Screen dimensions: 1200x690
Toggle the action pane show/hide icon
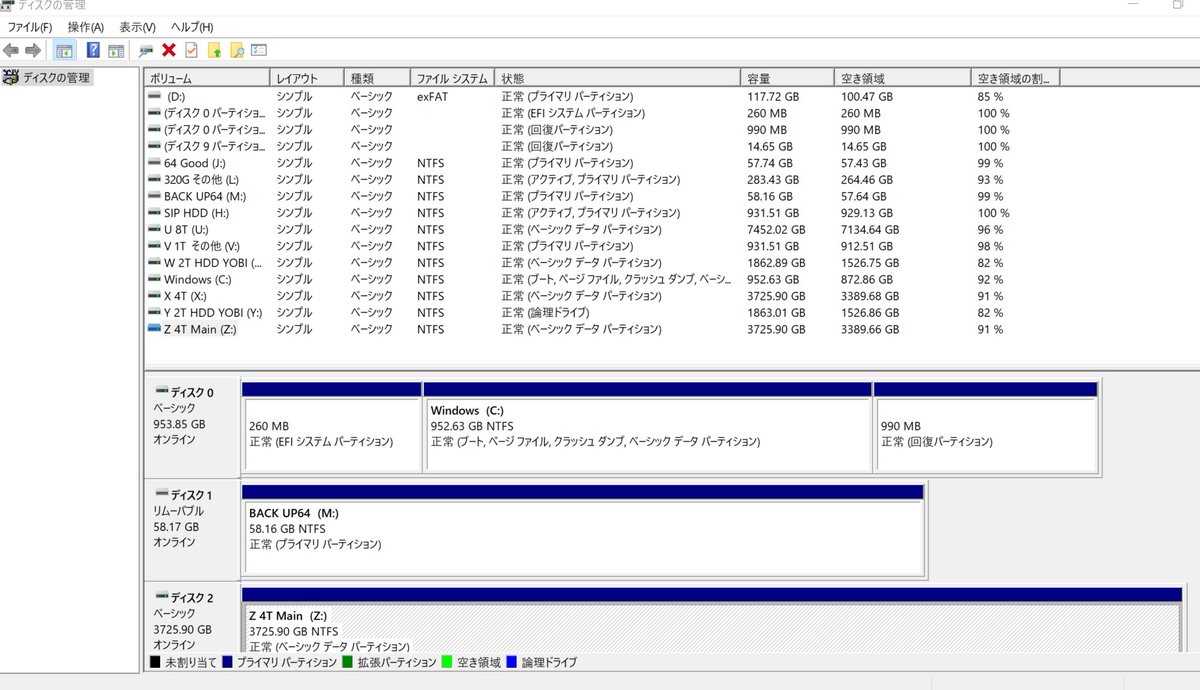coord(116,50)
